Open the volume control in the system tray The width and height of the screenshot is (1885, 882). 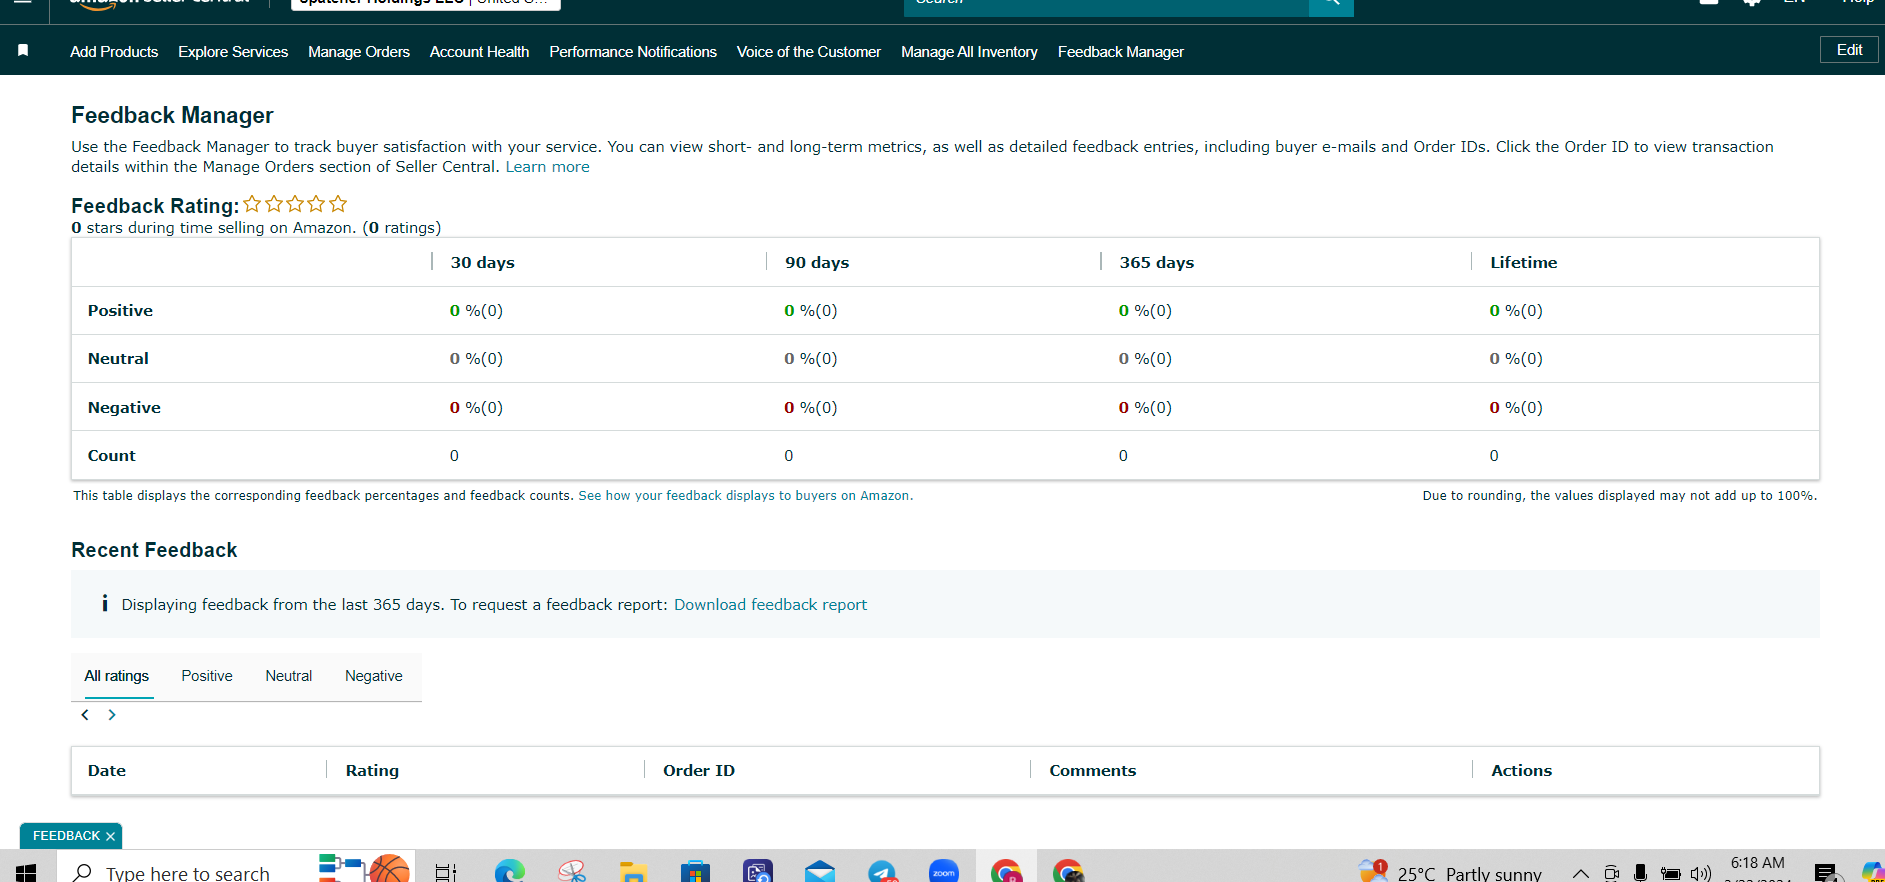[1700, 873]
